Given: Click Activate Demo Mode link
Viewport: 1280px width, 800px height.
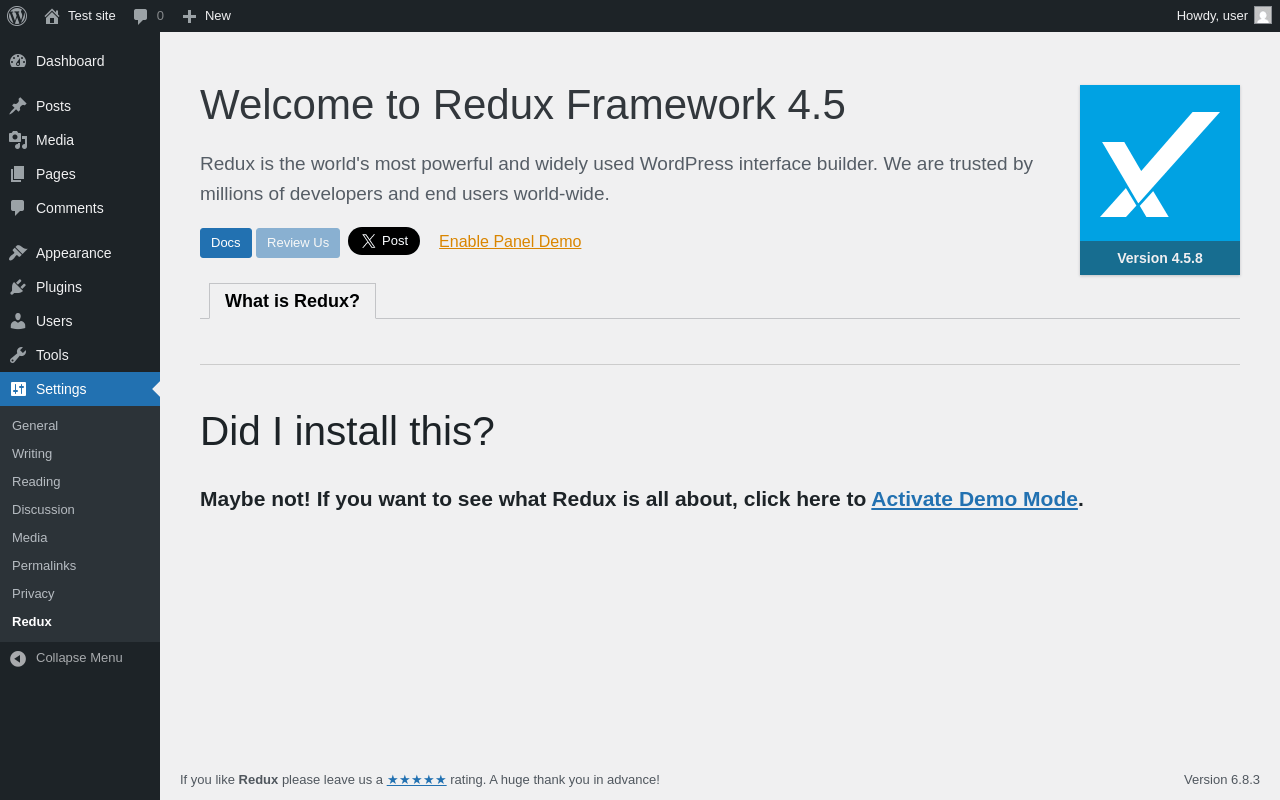Looking at the screenshot, I should pos(974,499).
